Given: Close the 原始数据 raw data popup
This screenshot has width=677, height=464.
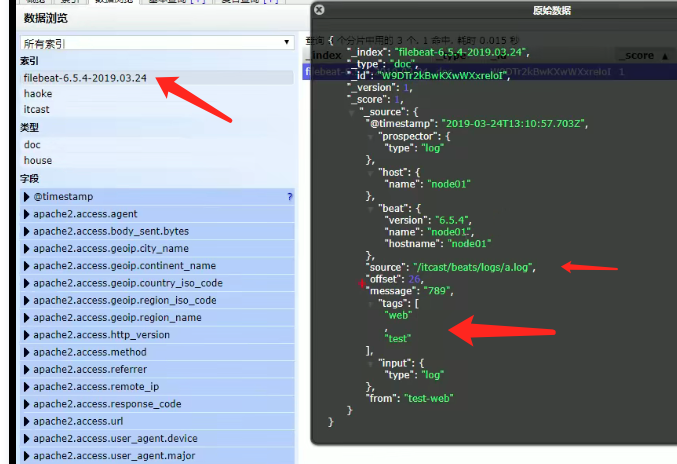Looking at the screenshot, I should [319, 9].
